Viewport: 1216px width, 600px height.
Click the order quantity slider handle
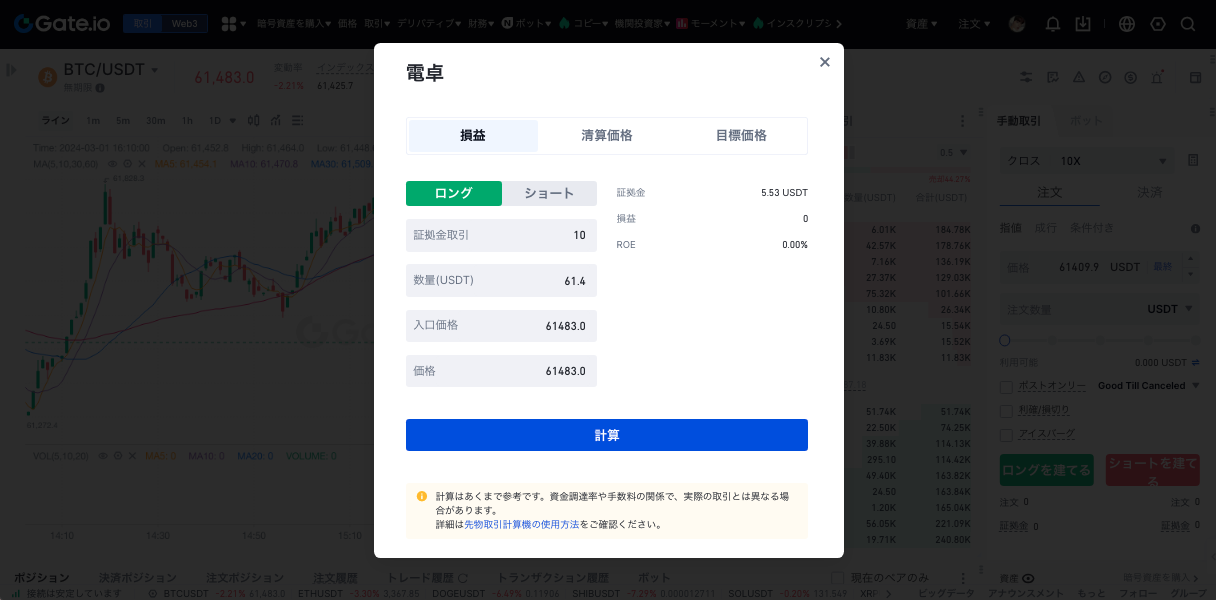[x=1006, y=341]
